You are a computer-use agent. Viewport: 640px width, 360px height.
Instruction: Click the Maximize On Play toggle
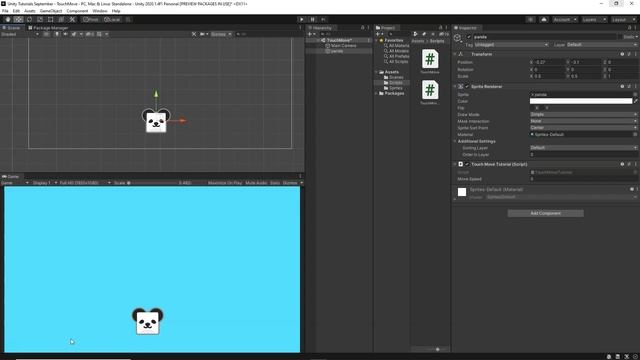(x=225, y=183)
